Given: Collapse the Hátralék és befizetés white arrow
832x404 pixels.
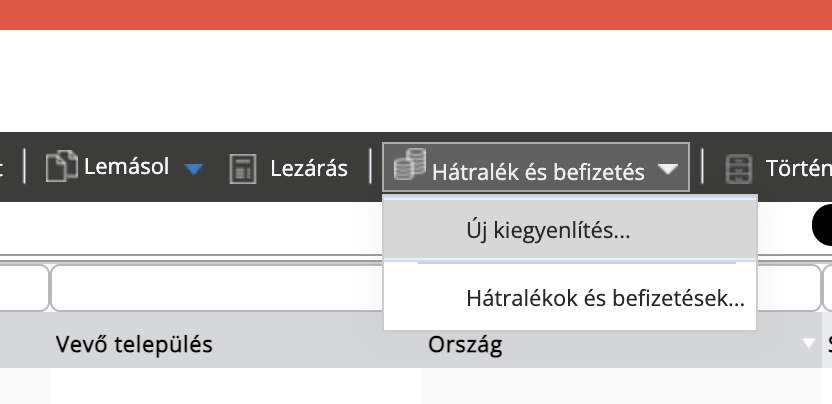Looking at the screenshot, I should click(x=669, y=170).
